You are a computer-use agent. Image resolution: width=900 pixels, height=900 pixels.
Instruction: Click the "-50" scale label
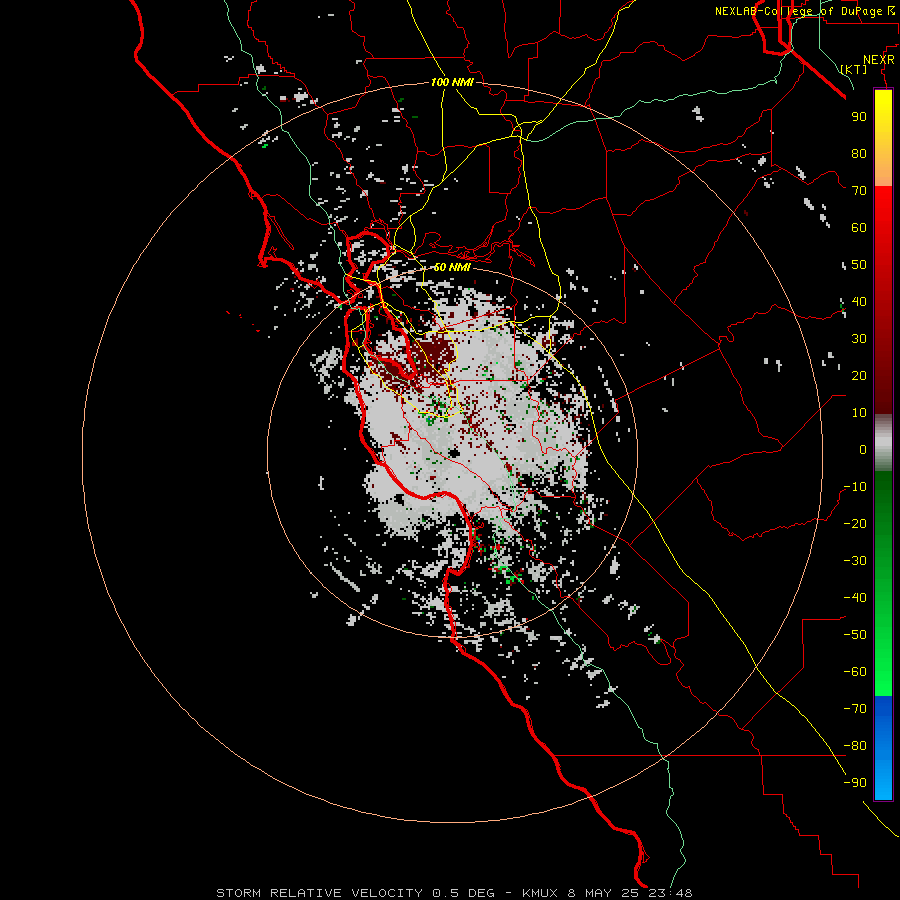(855, 635)
